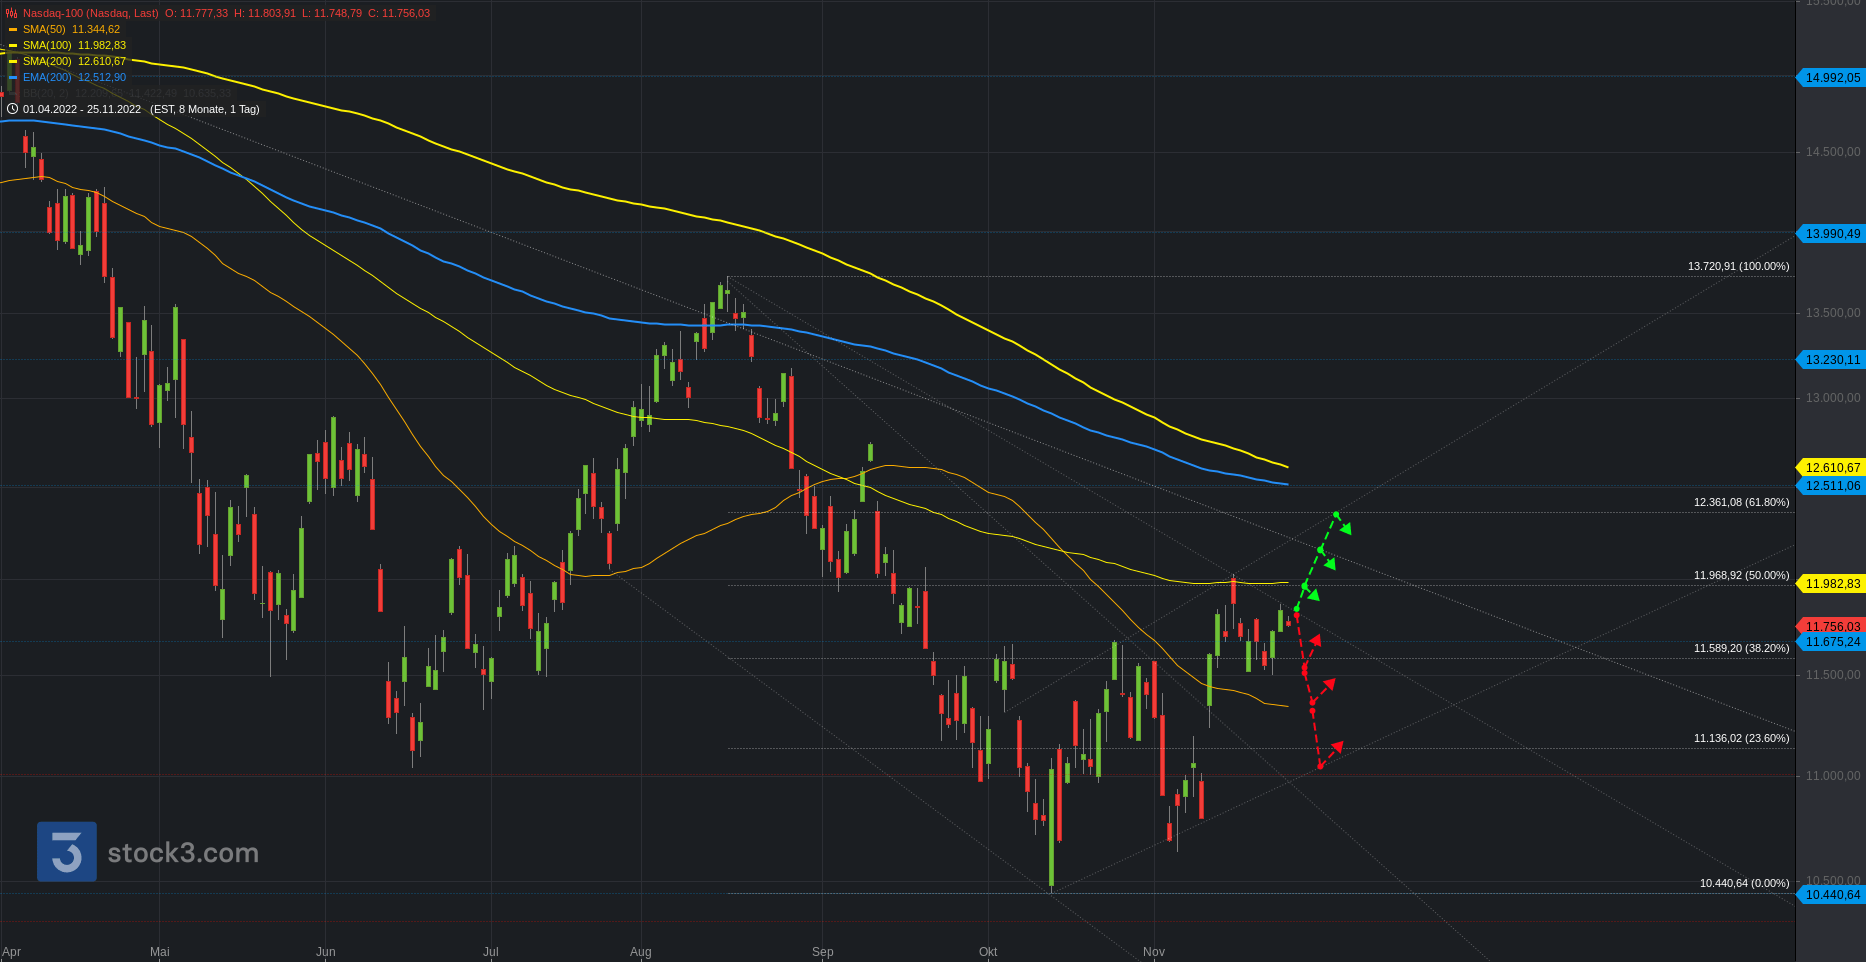Click the candlestick chart-type icon beside Nasdaq-100
Viewport: 1866px width, 962px height.
coord(12,13)
